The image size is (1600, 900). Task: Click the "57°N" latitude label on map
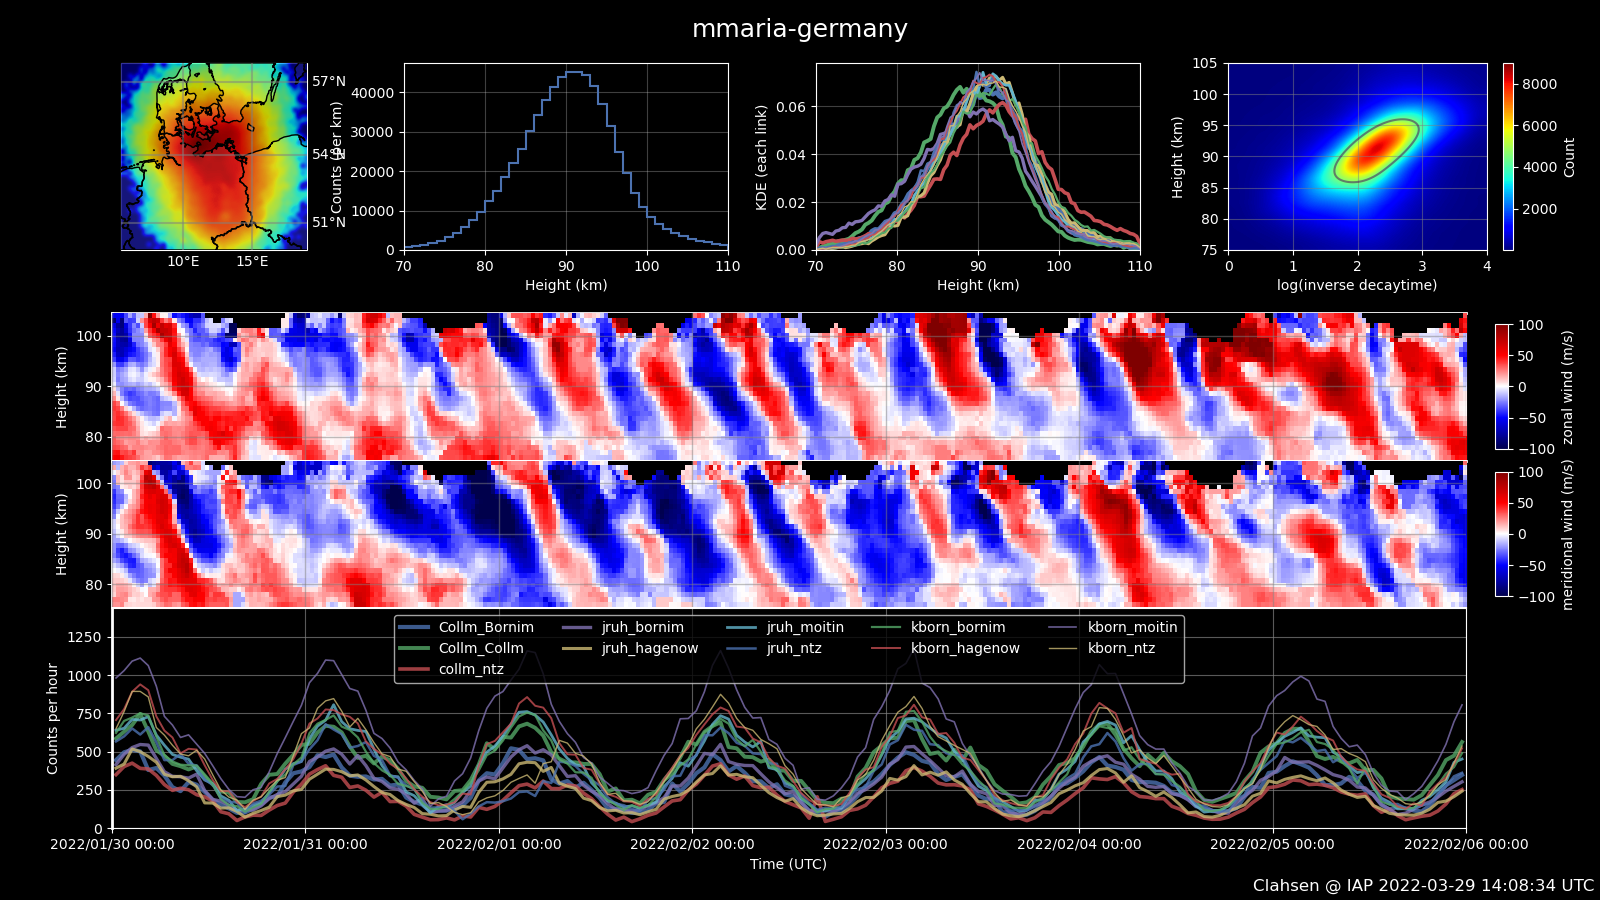(329, 81)
